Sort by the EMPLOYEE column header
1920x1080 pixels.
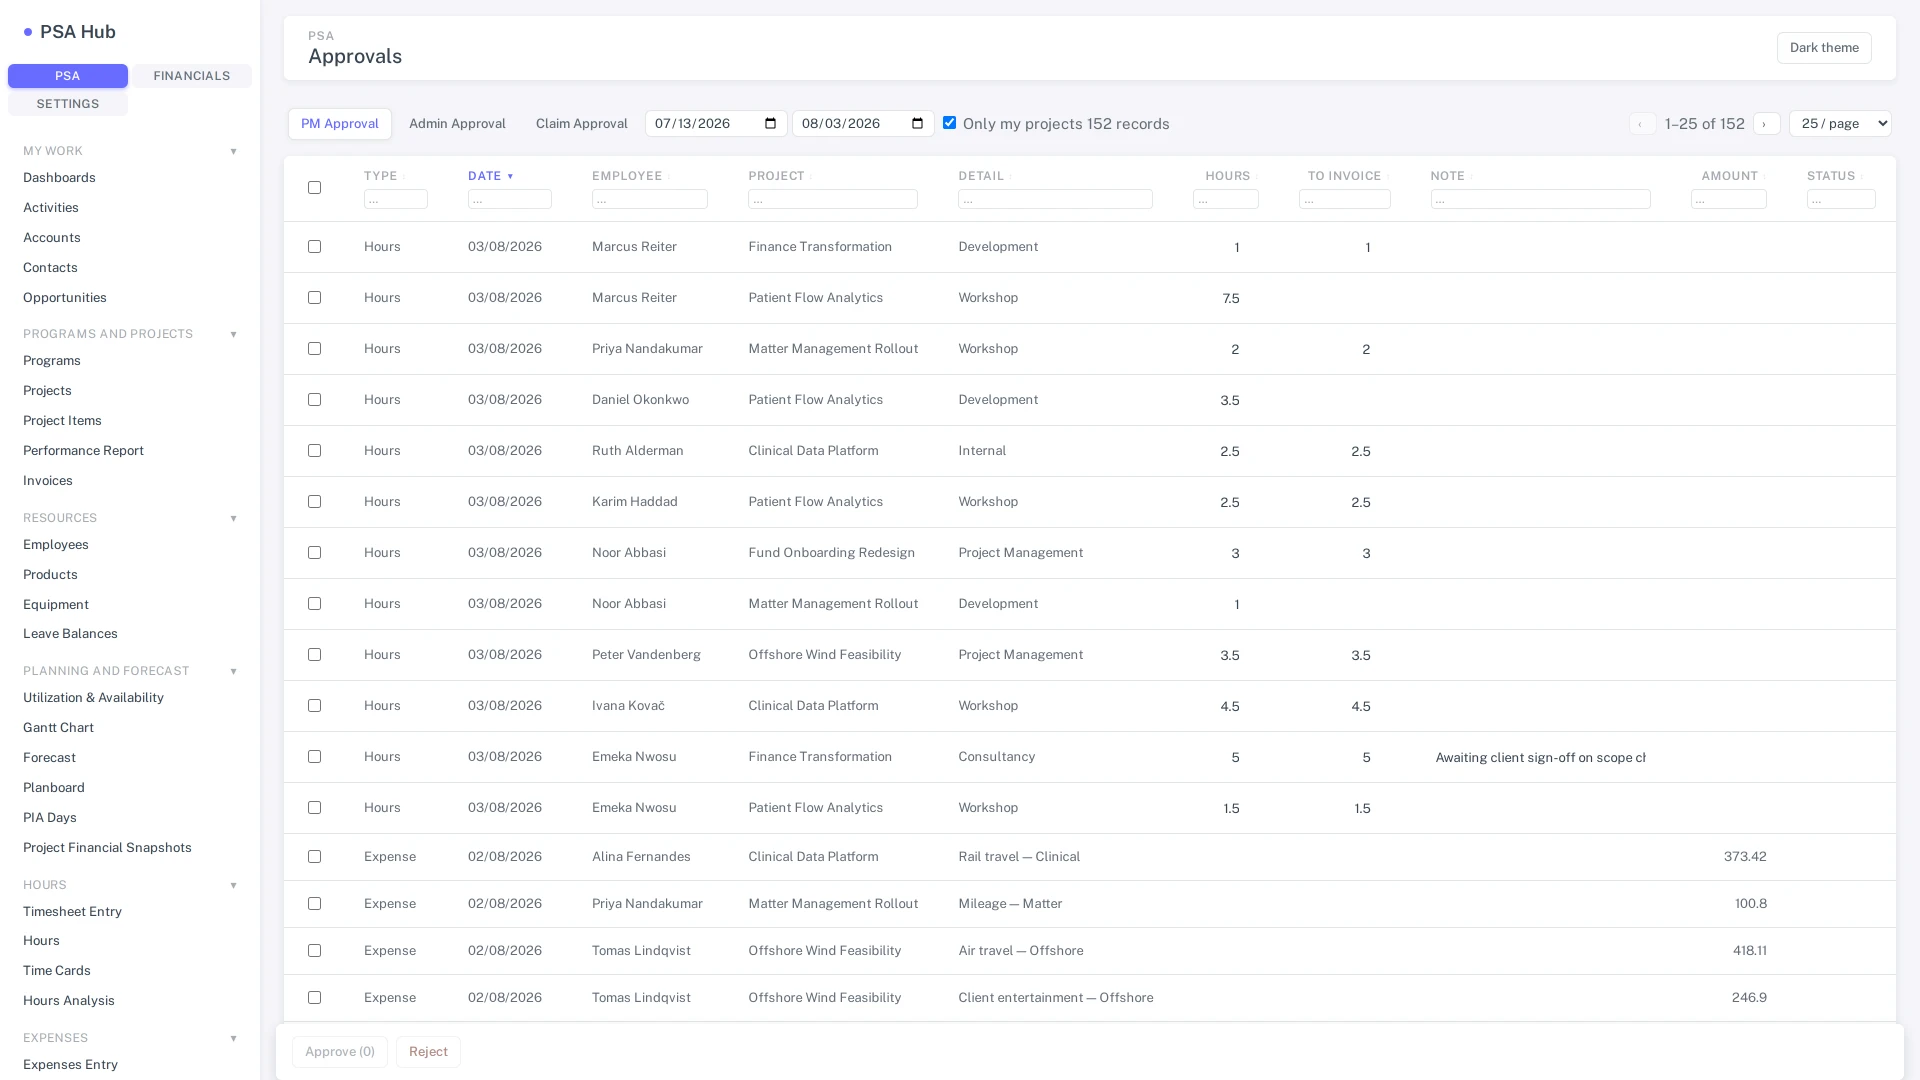point(627,176)
